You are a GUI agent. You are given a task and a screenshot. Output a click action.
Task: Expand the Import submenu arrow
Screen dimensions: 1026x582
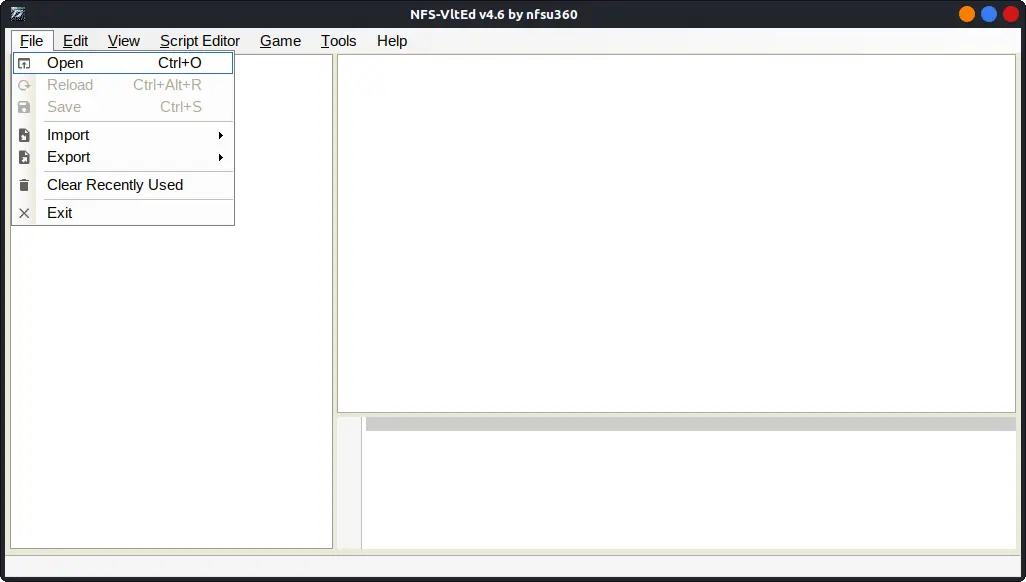click(x=221, y=136)
